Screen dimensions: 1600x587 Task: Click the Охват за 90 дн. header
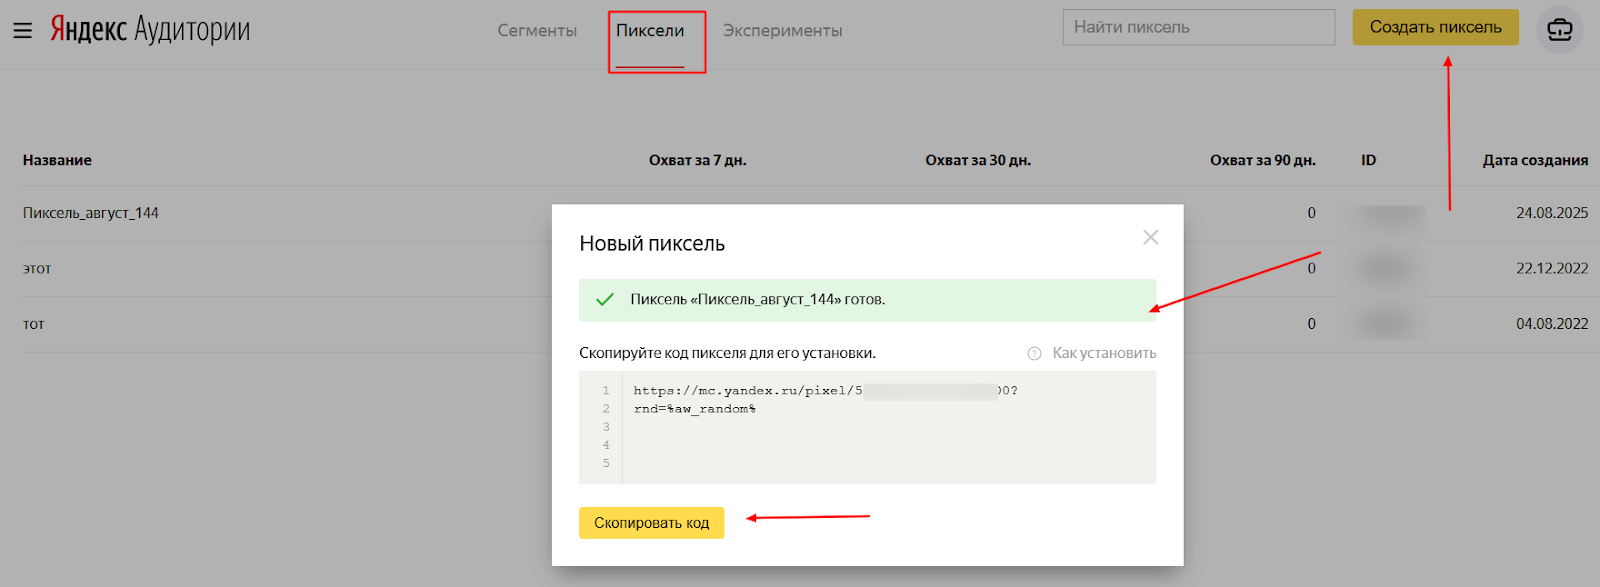coord(1262,160)
